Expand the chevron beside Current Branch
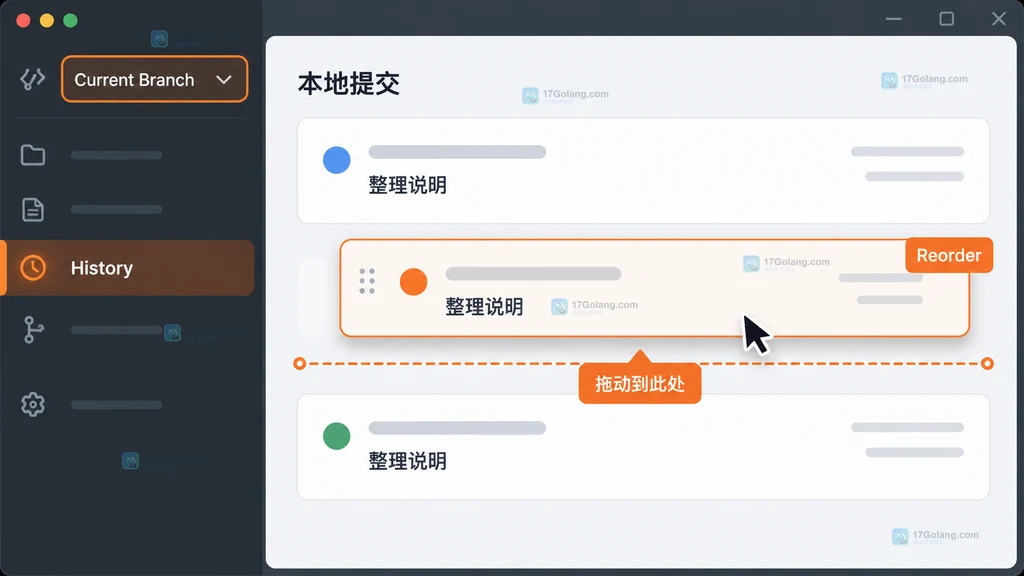Screen dimensions: 1024x576 [224, 80]
